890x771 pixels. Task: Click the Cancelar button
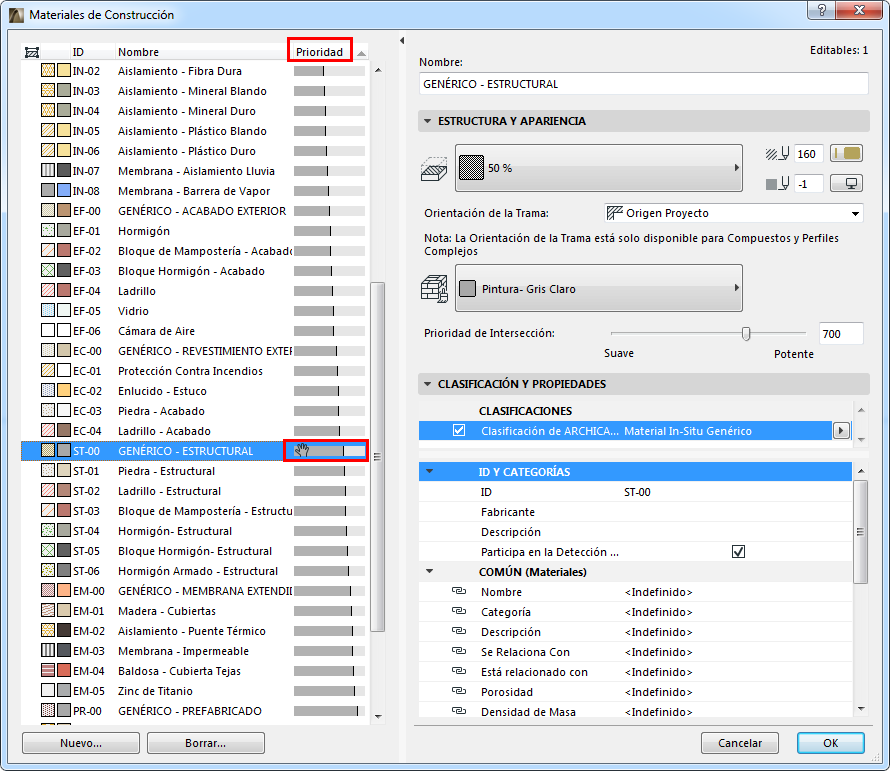point(740,743)
